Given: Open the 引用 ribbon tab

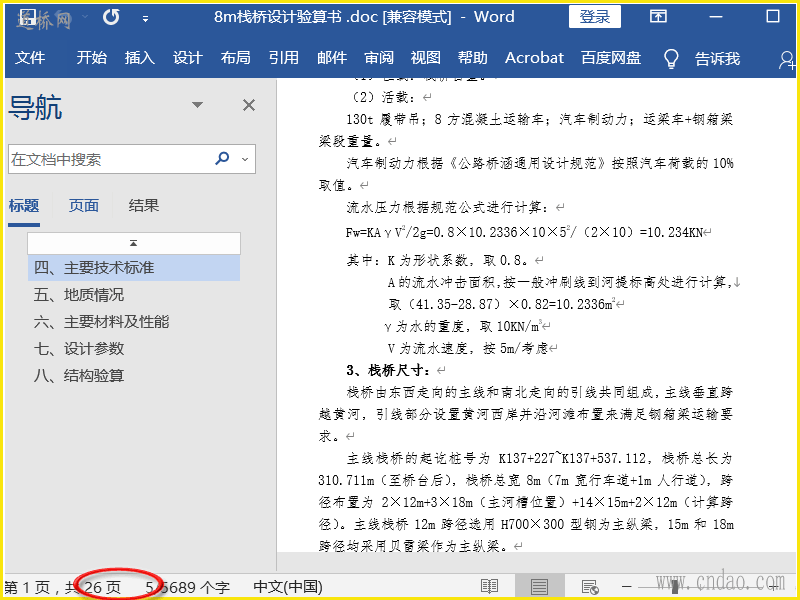Looking at the screenshot, I should [284, 58].
